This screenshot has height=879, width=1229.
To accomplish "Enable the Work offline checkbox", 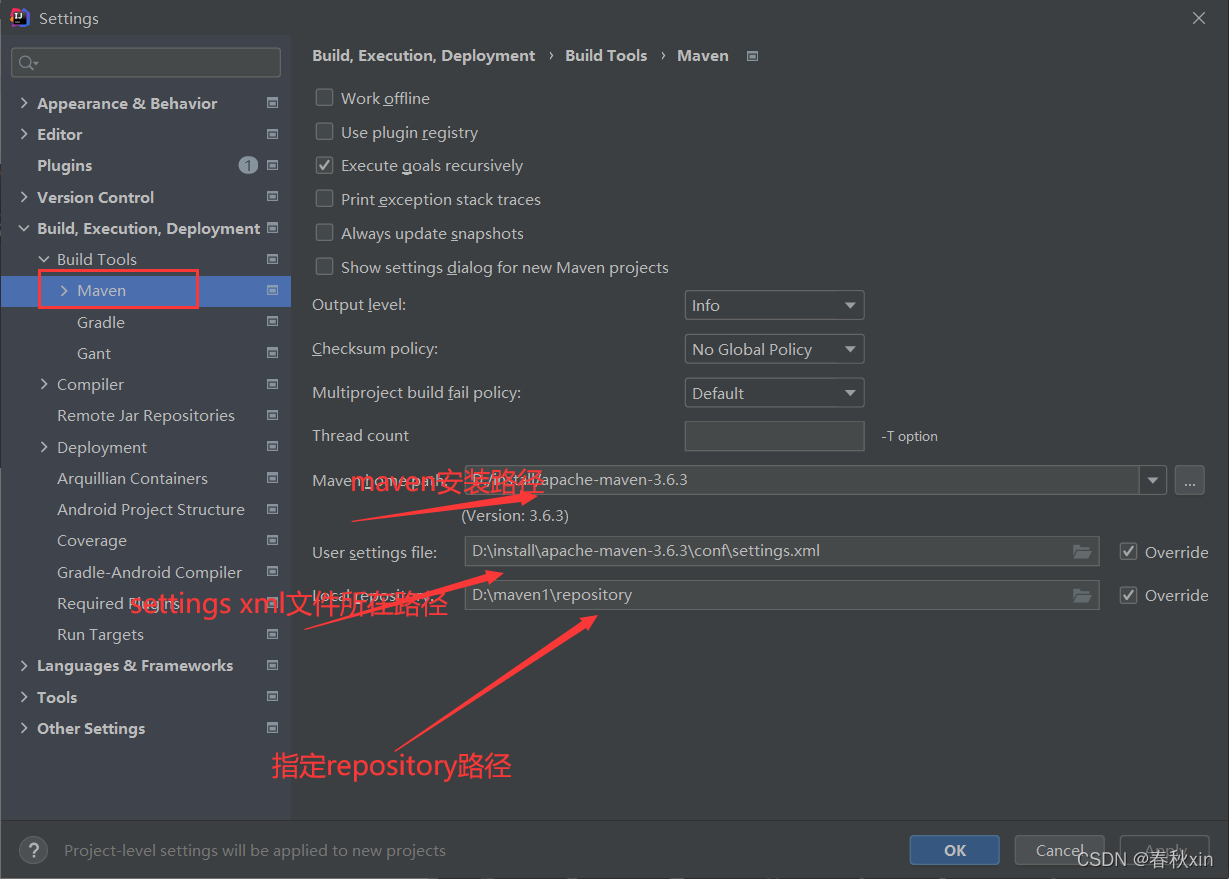I will [324, 98].
